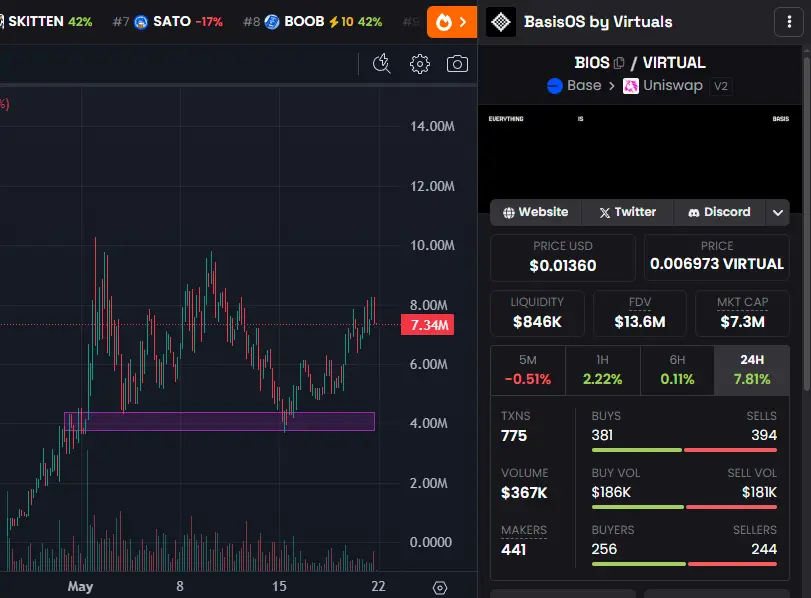Screen dimensions: 811x598
Task: Open the three-dot options menu for BasisOS
Action: [789, 22]
